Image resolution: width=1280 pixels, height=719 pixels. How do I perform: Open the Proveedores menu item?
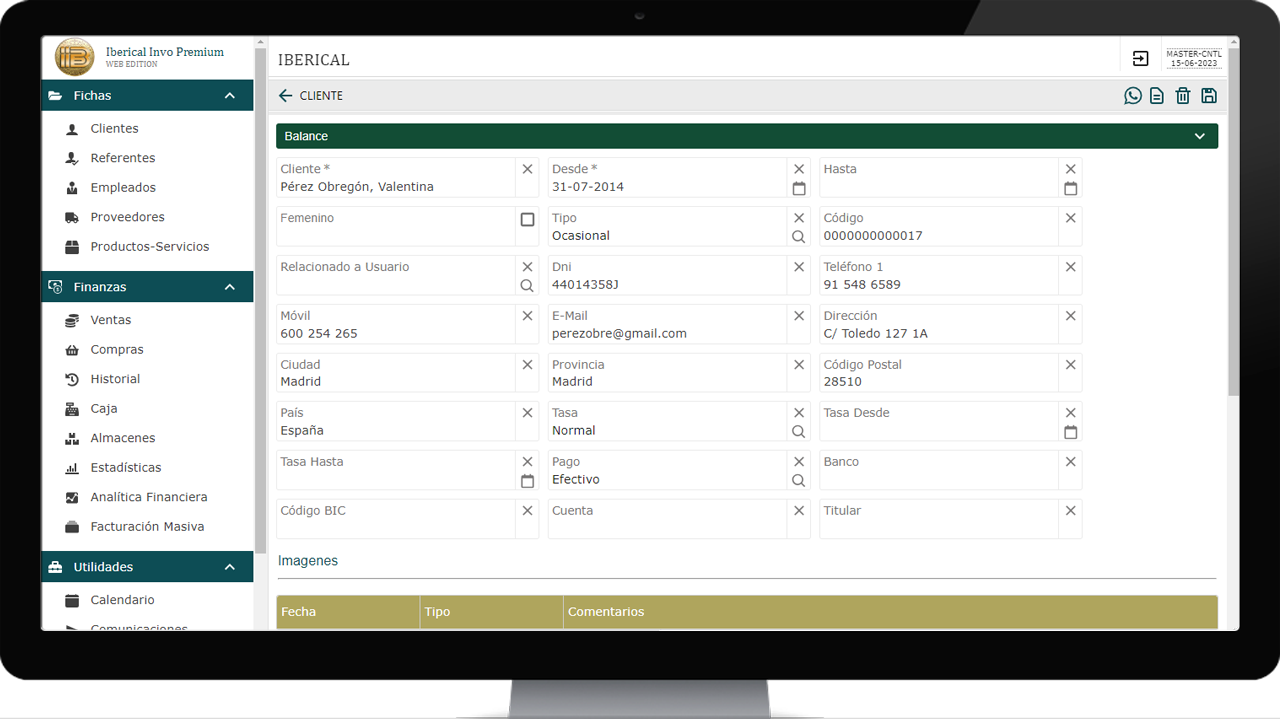[127, 217]
